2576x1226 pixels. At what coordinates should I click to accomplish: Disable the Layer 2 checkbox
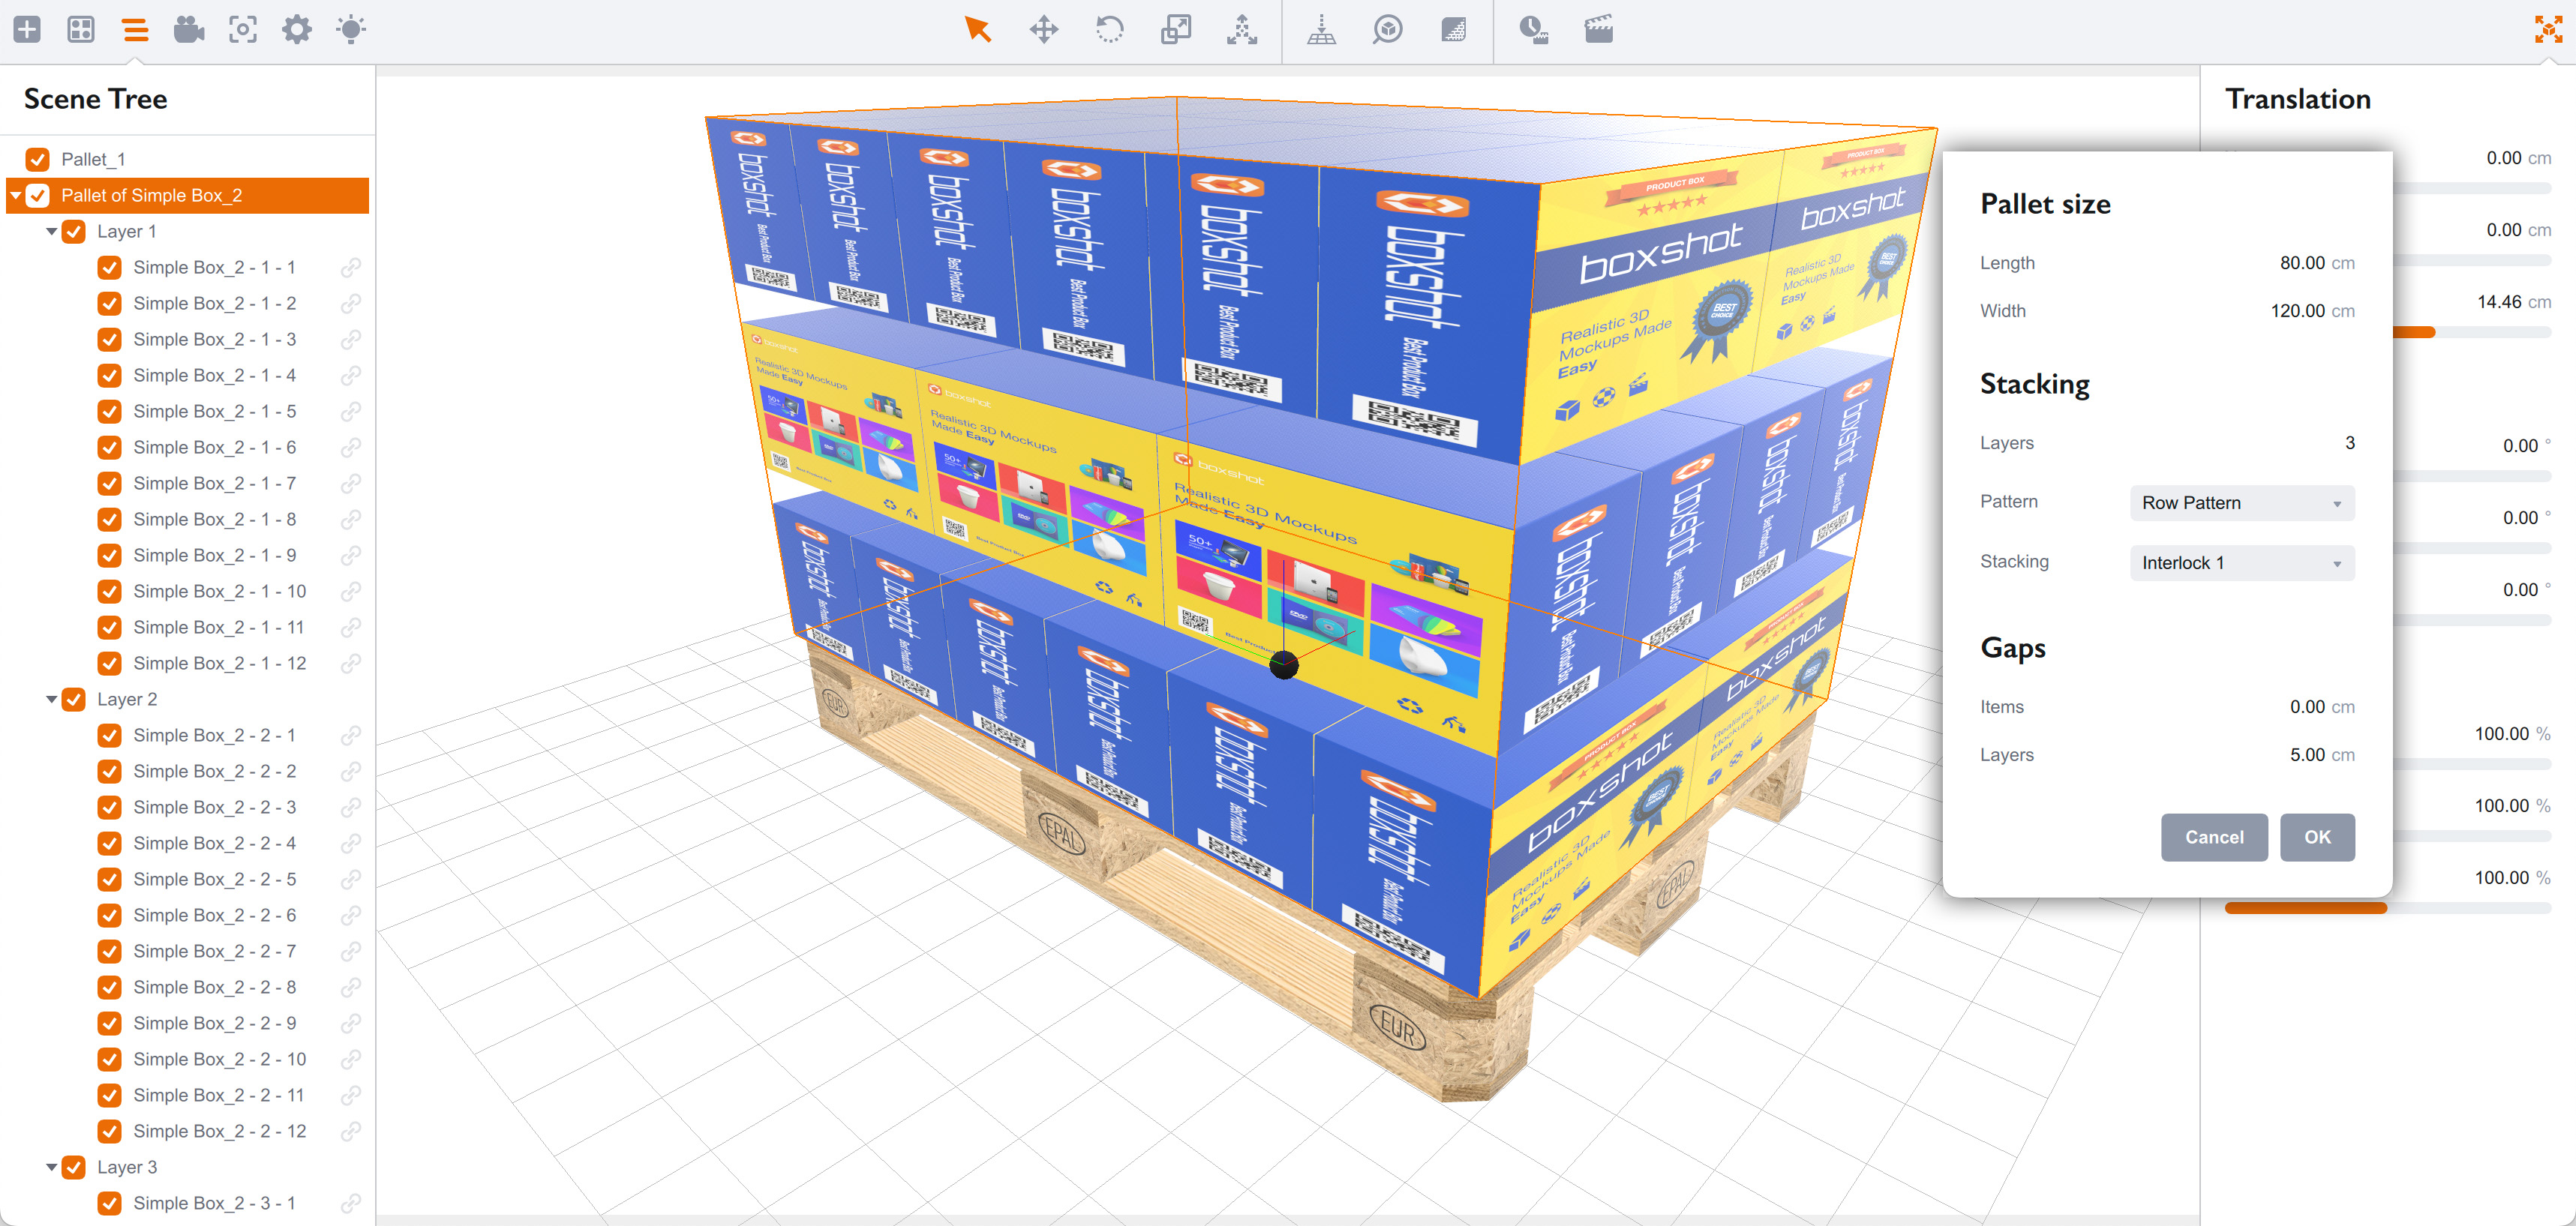(74, 699)
